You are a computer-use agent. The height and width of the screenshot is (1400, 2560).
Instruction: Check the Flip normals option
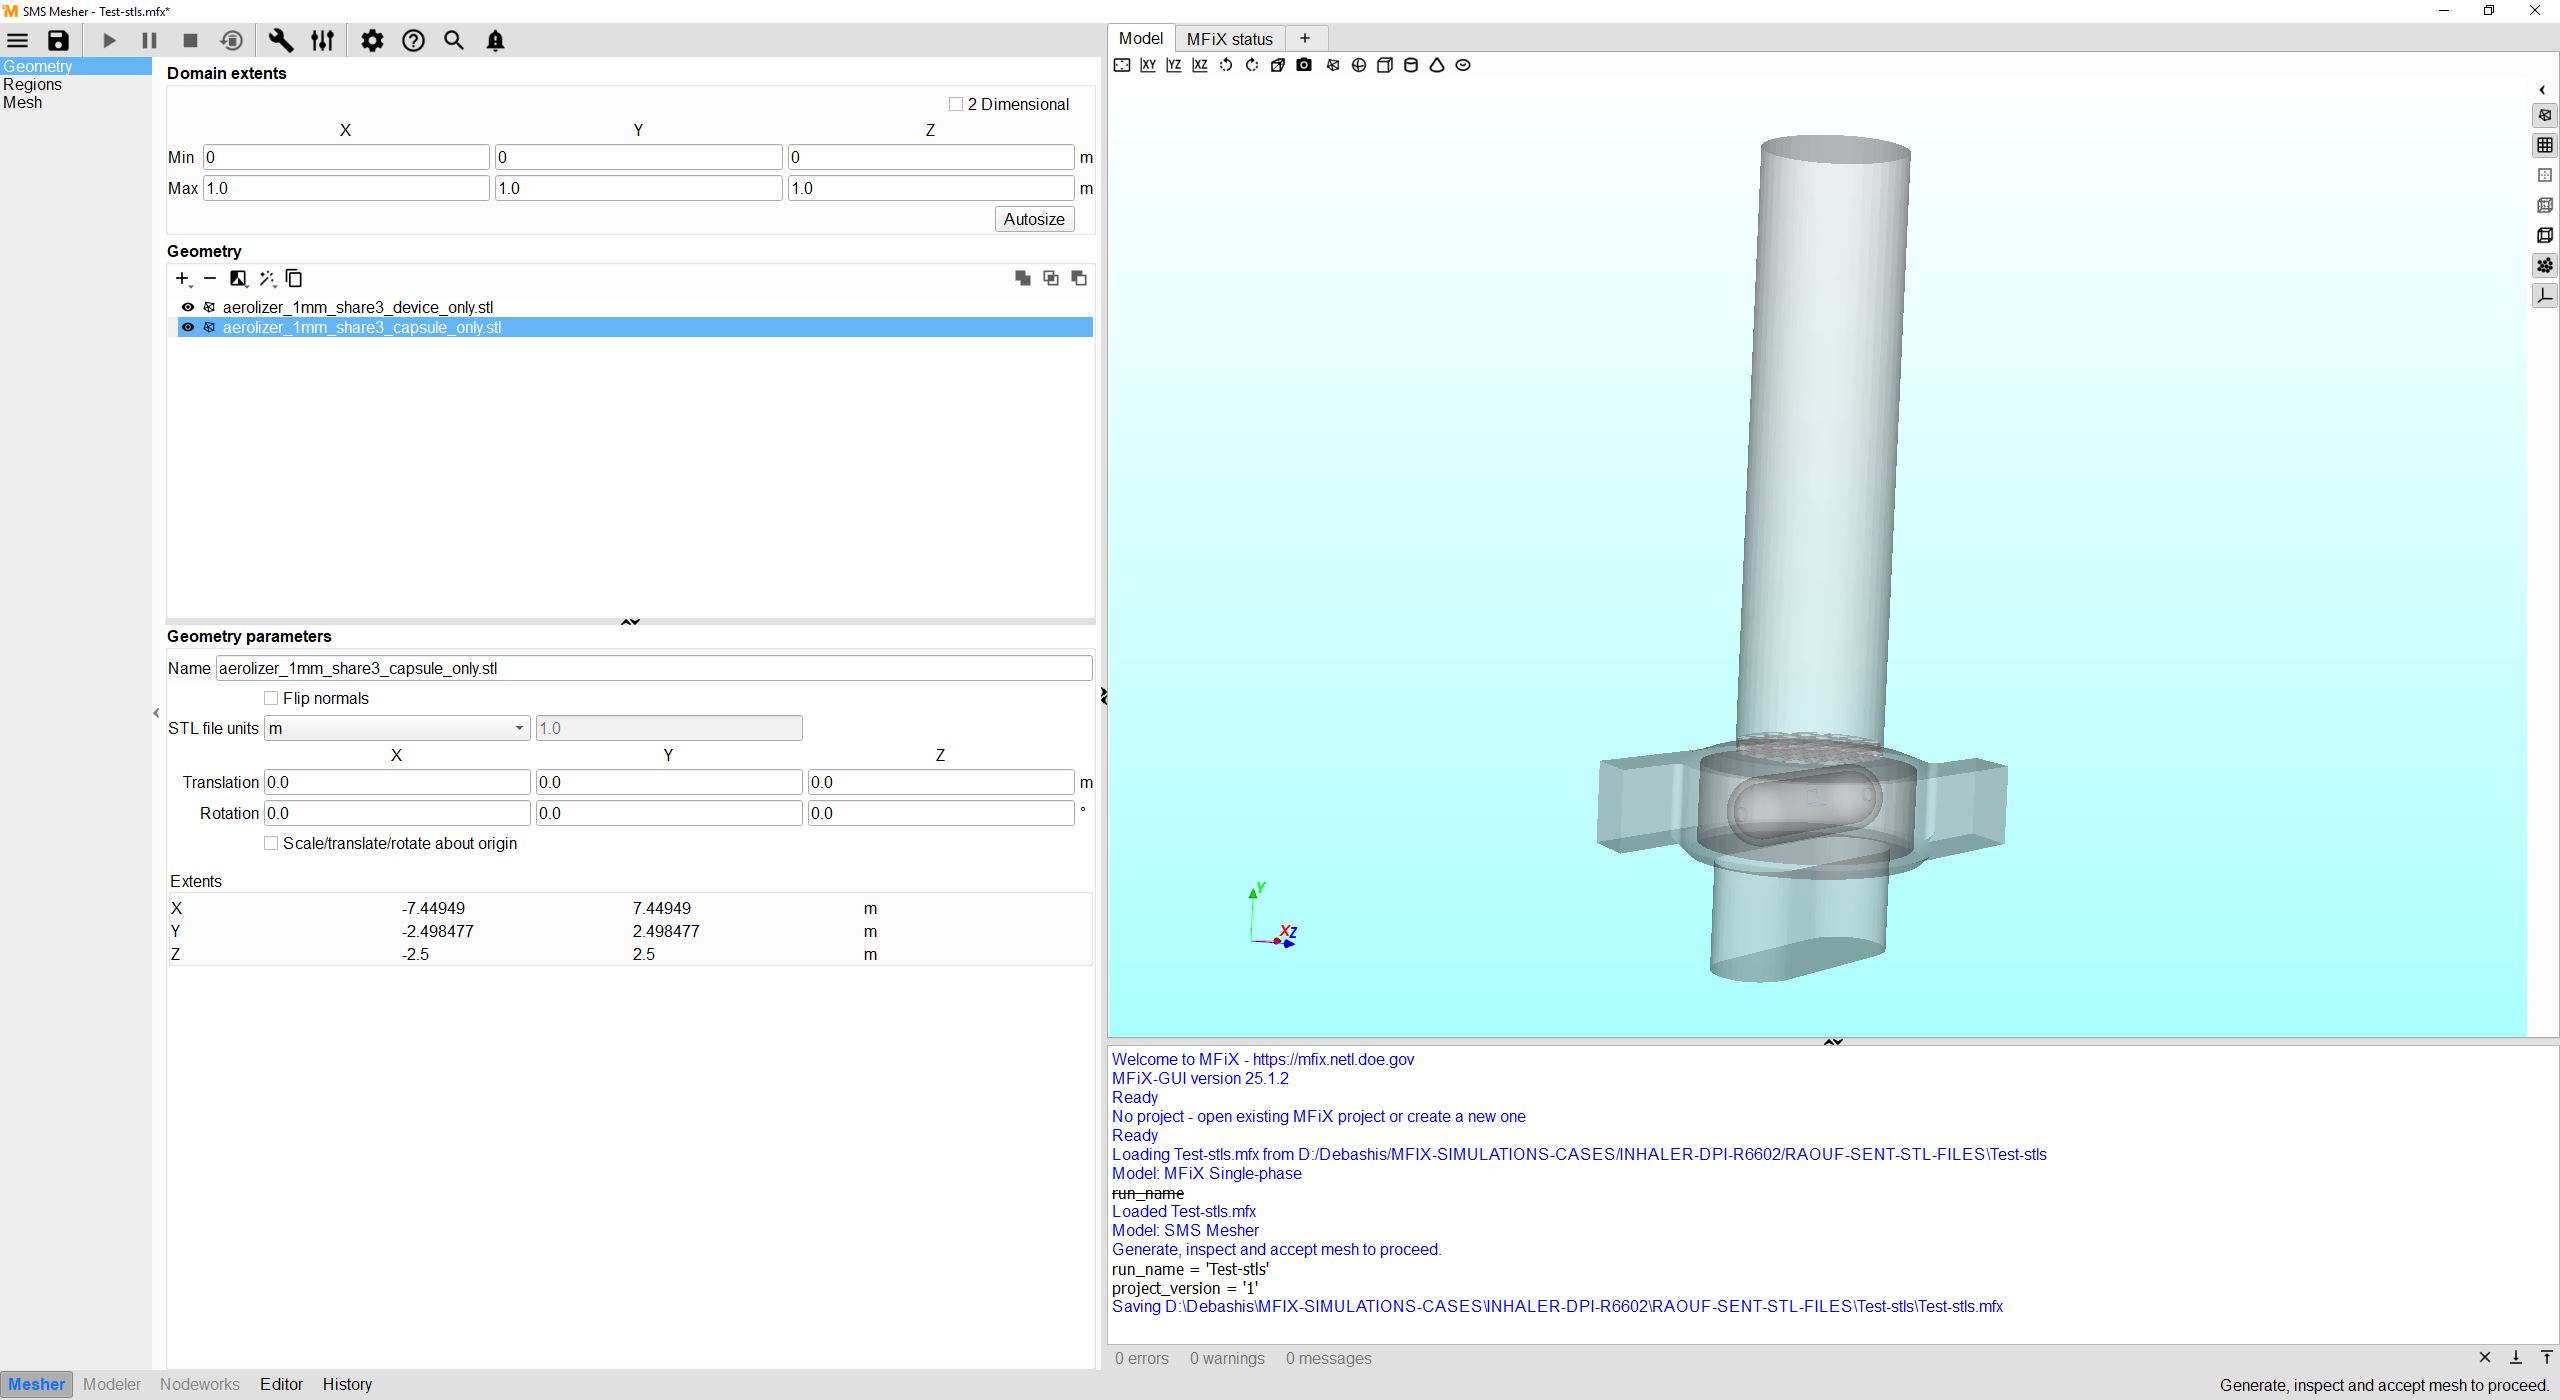click(x=271, y=698)
